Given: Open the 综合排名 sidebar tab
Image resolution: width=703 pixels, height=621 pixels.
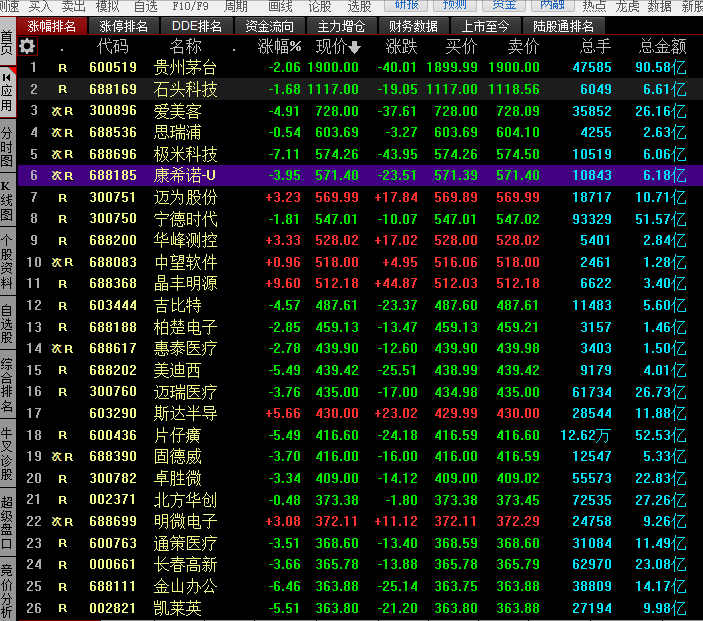Looking at the screenshot, I should click(7, 385).
